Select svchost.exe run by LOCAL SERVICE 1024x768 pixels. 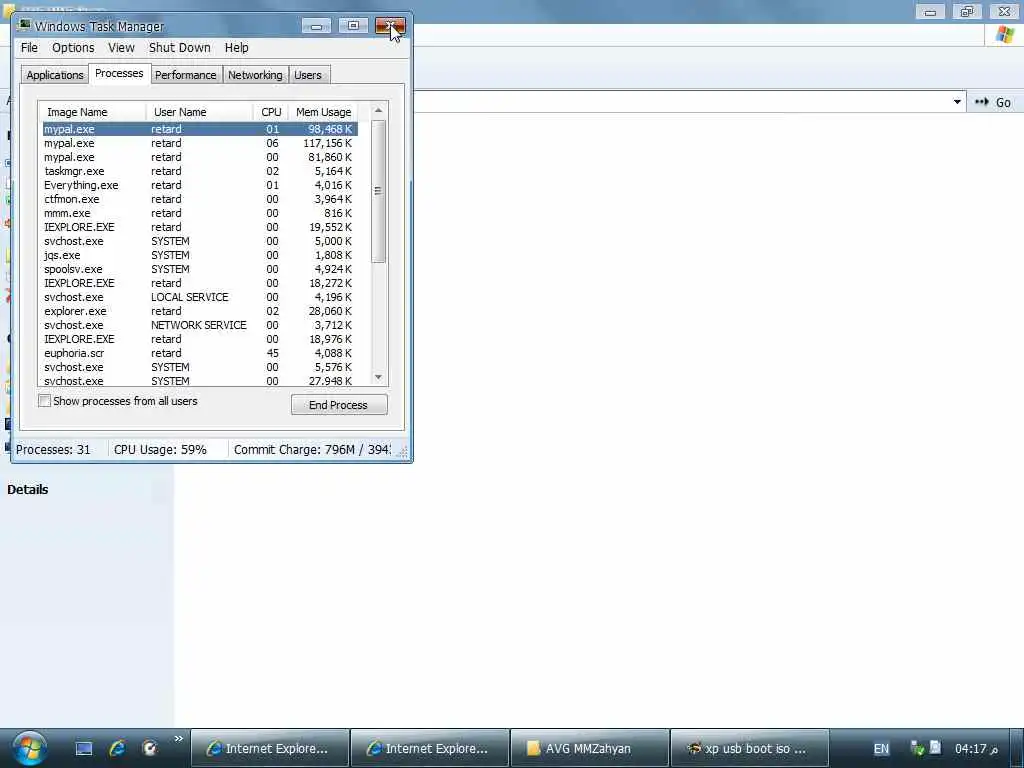200,297
